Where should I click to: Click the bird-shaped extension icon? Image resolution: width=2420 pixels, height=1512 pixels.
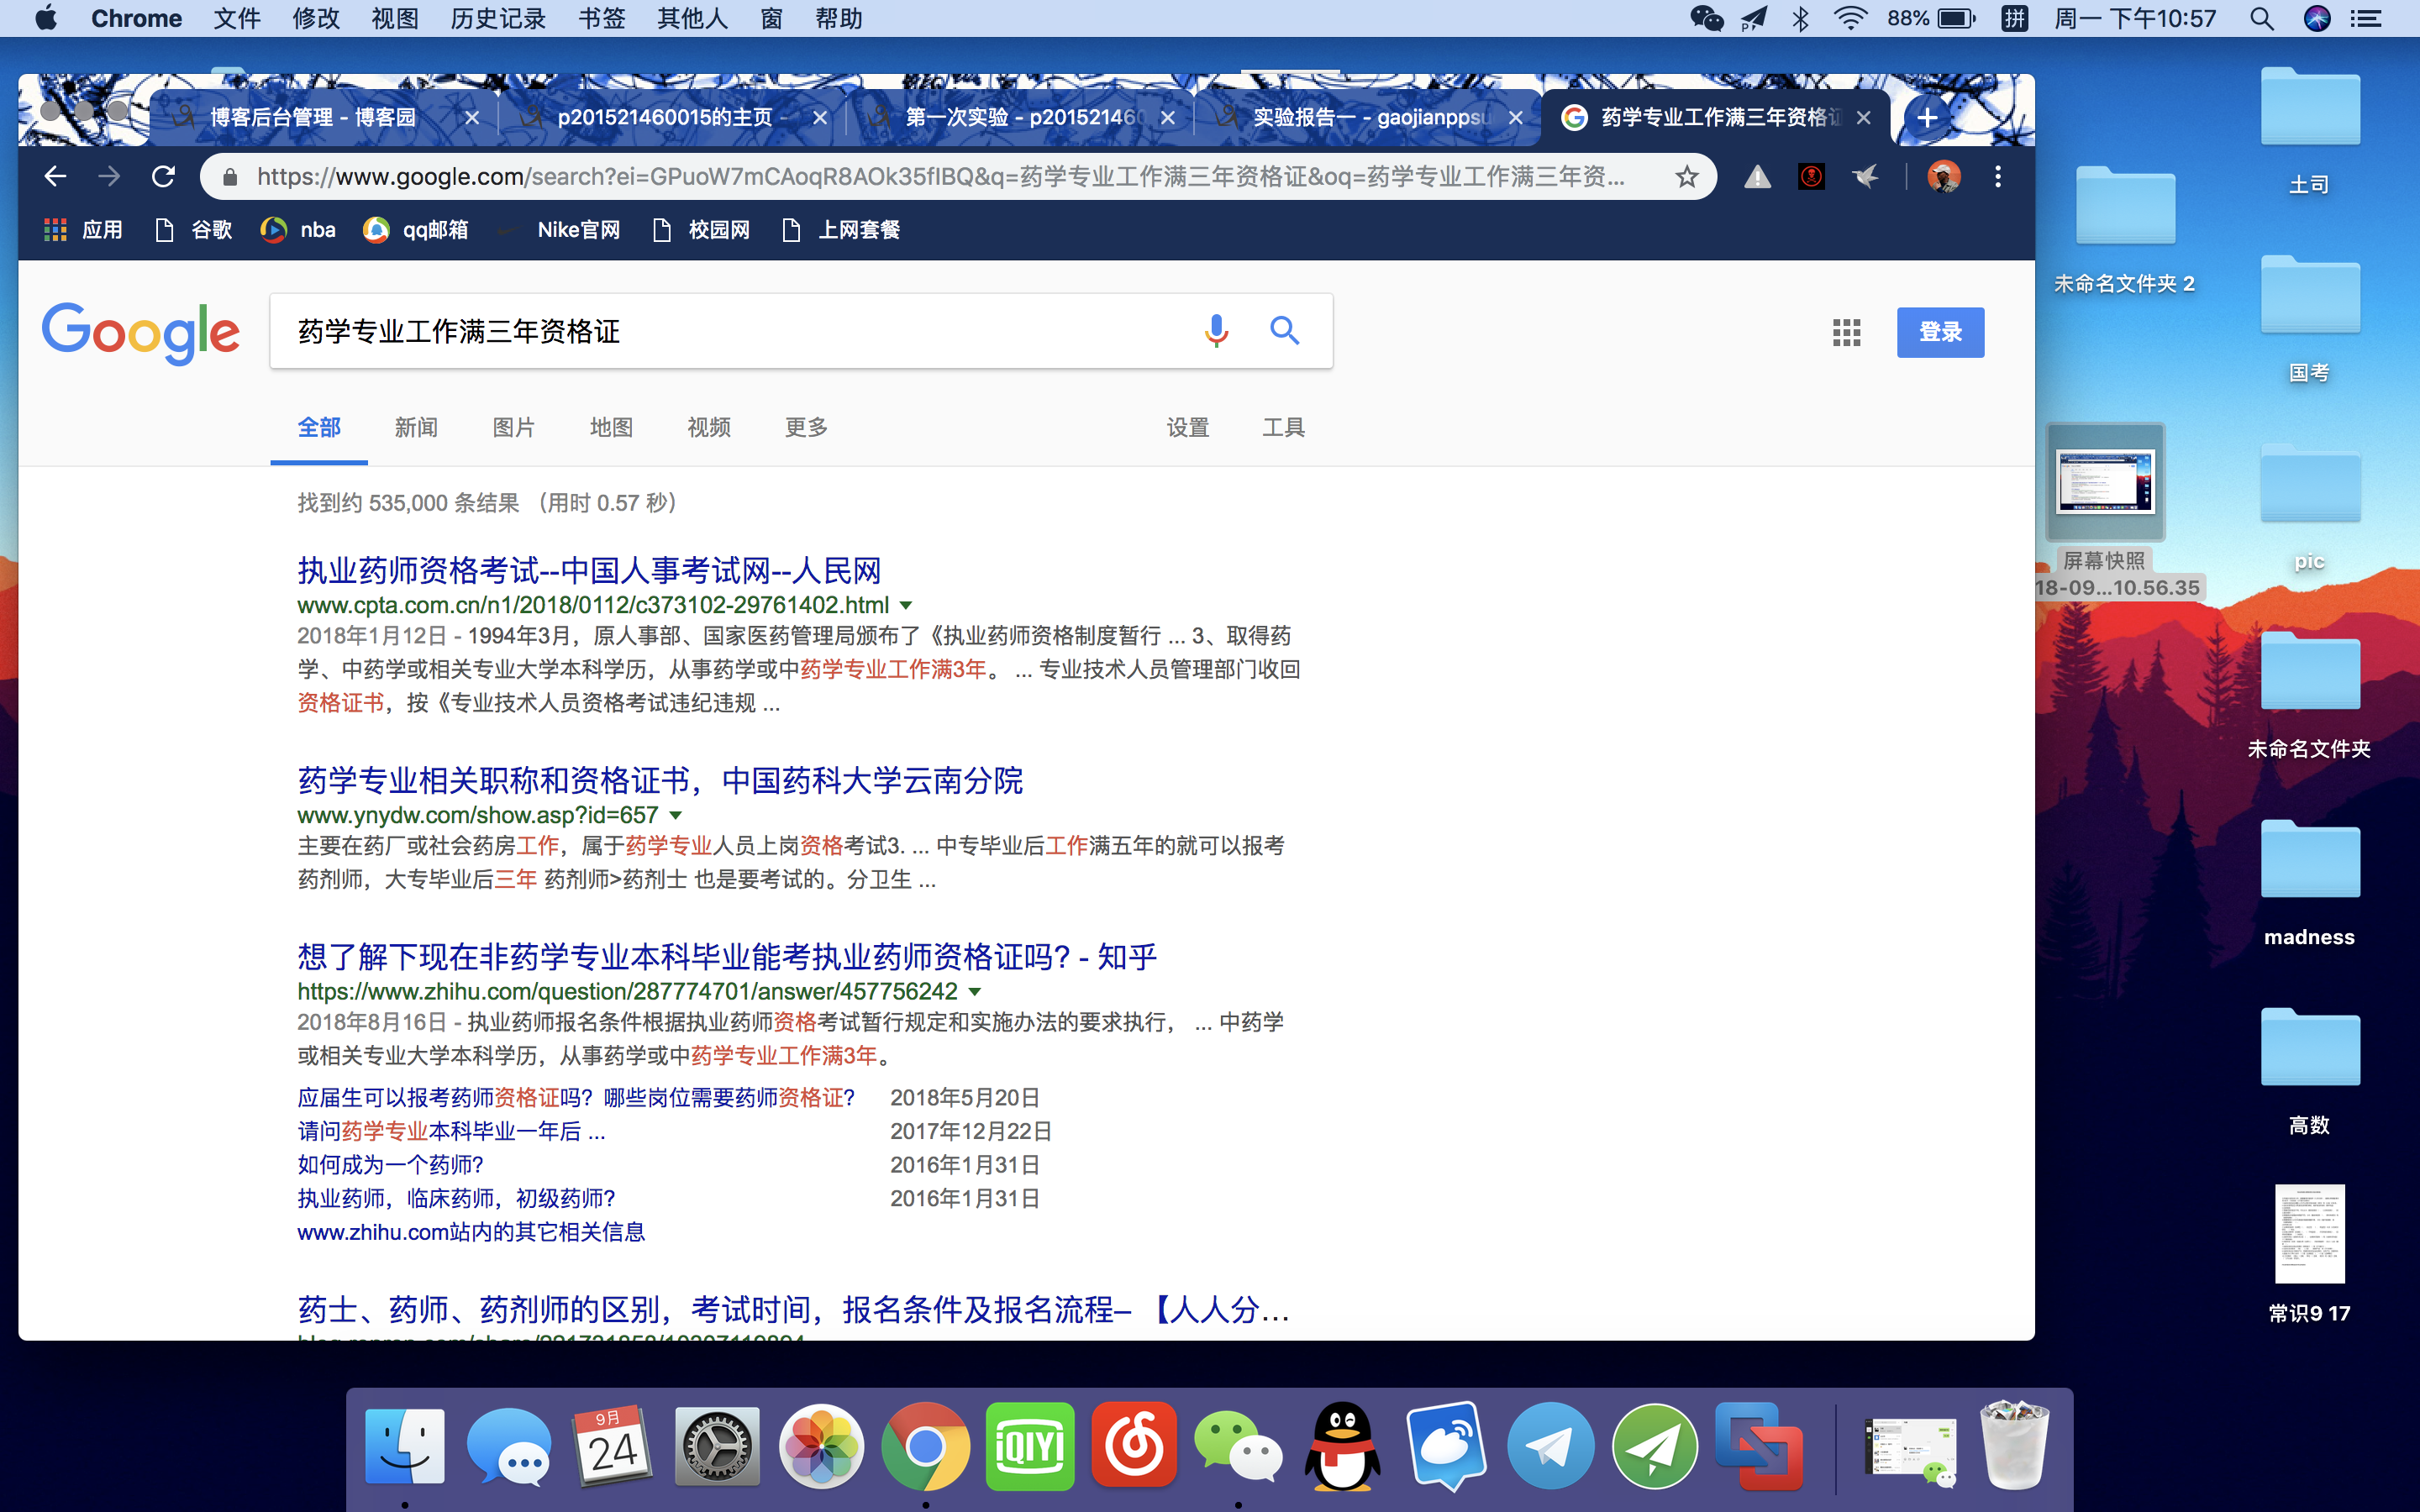pyautogui.click(x=1866, y=177)
